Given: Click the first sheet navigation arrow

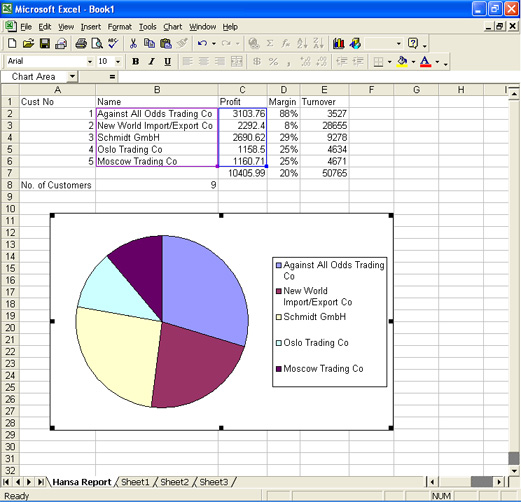Looking at the screenshot, I should pos(6,482).
